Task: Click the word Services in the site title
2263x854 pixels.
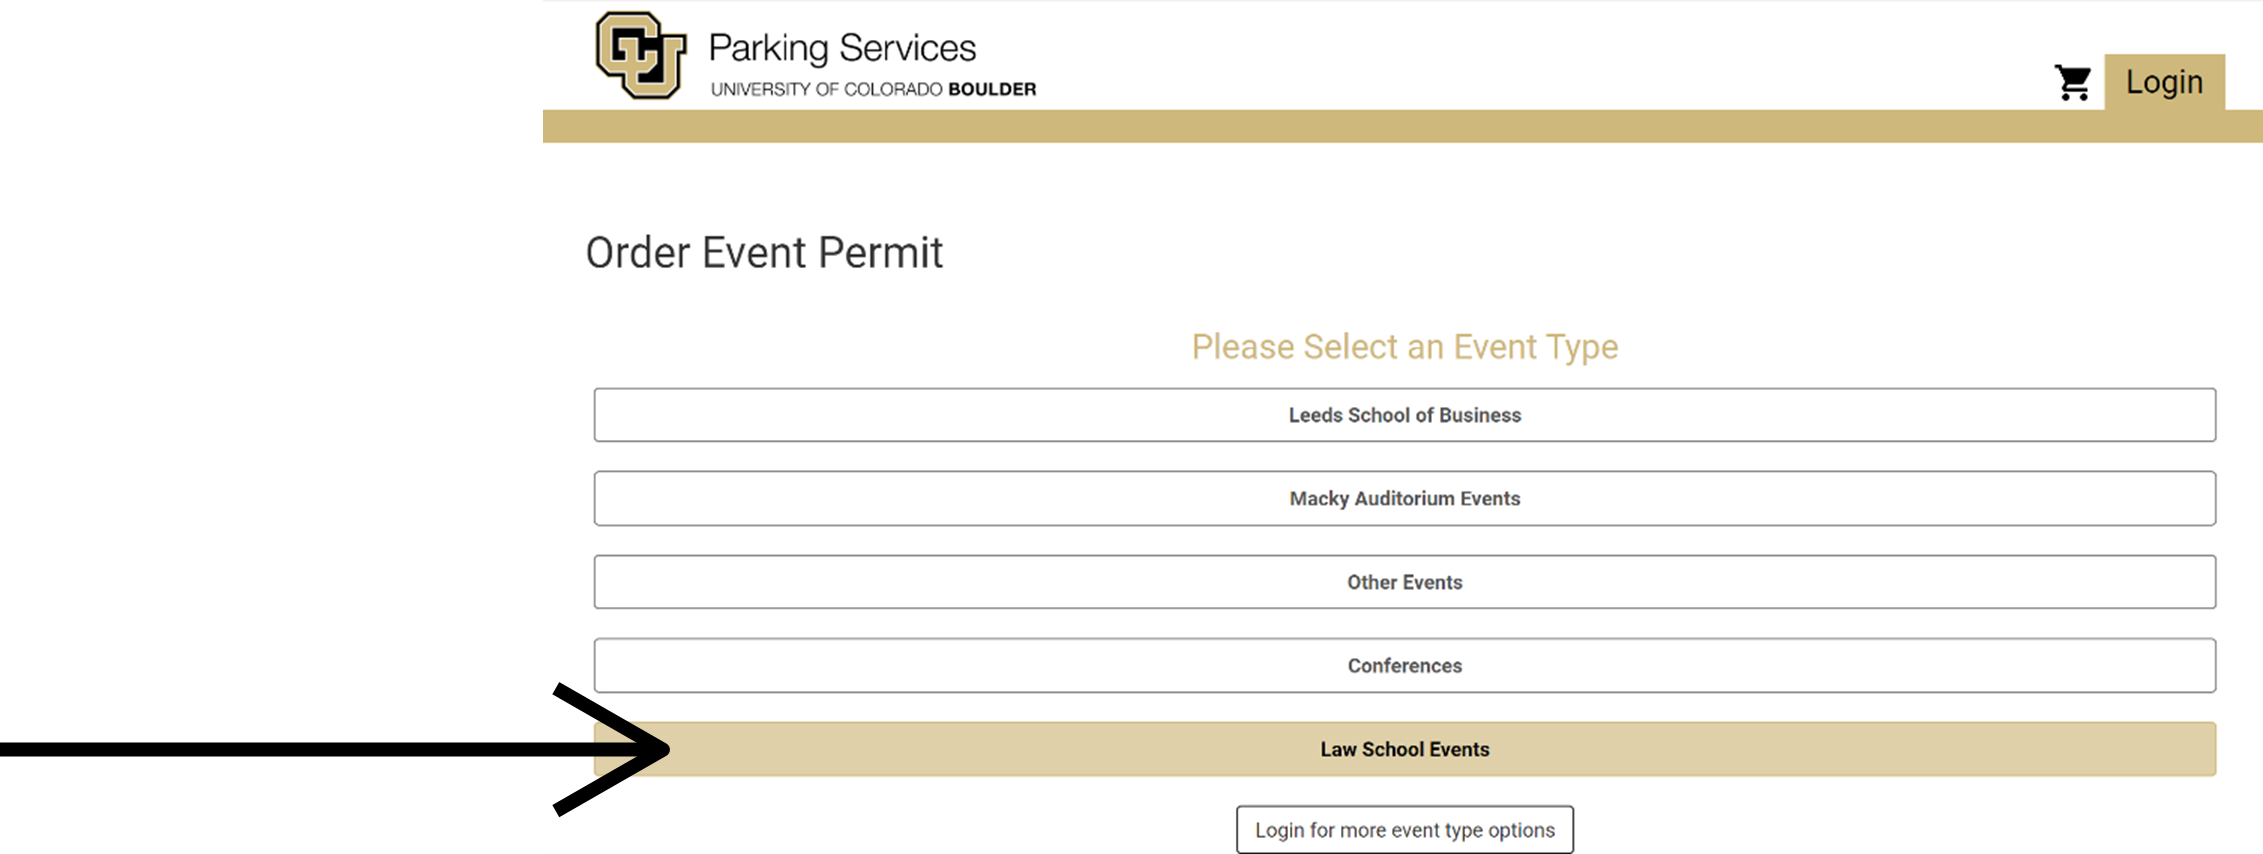Action: (908, 48)
